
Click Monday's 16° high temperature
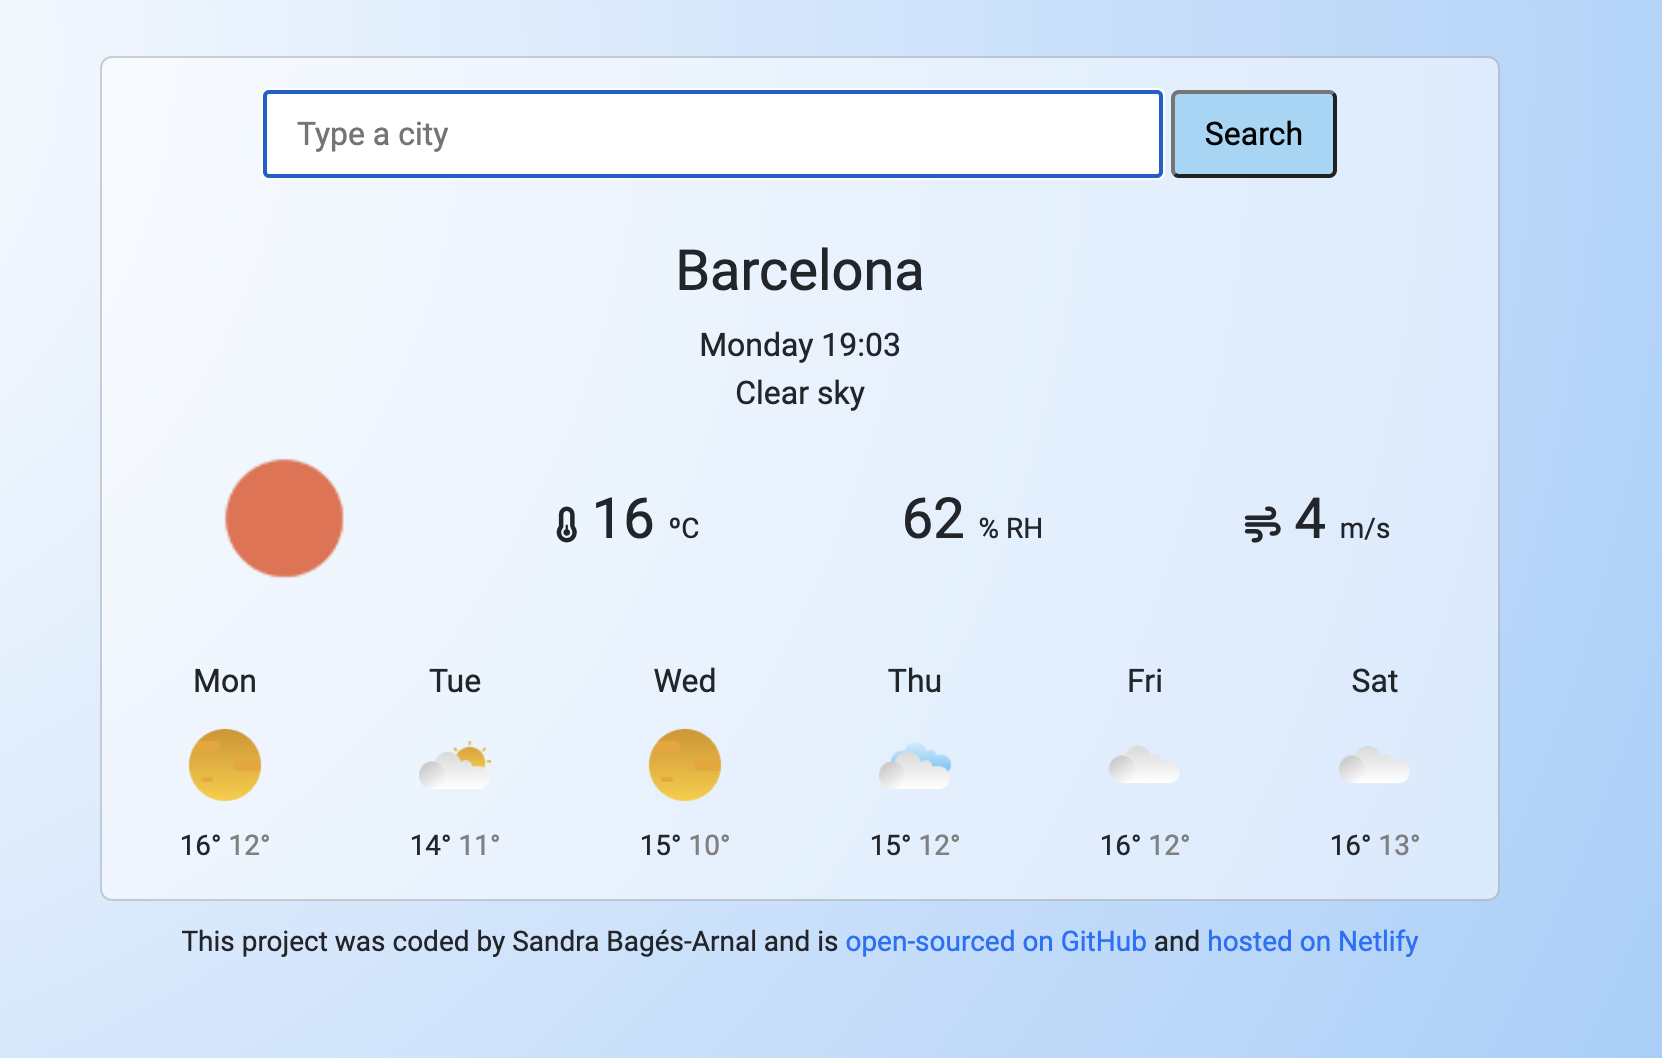200,843
